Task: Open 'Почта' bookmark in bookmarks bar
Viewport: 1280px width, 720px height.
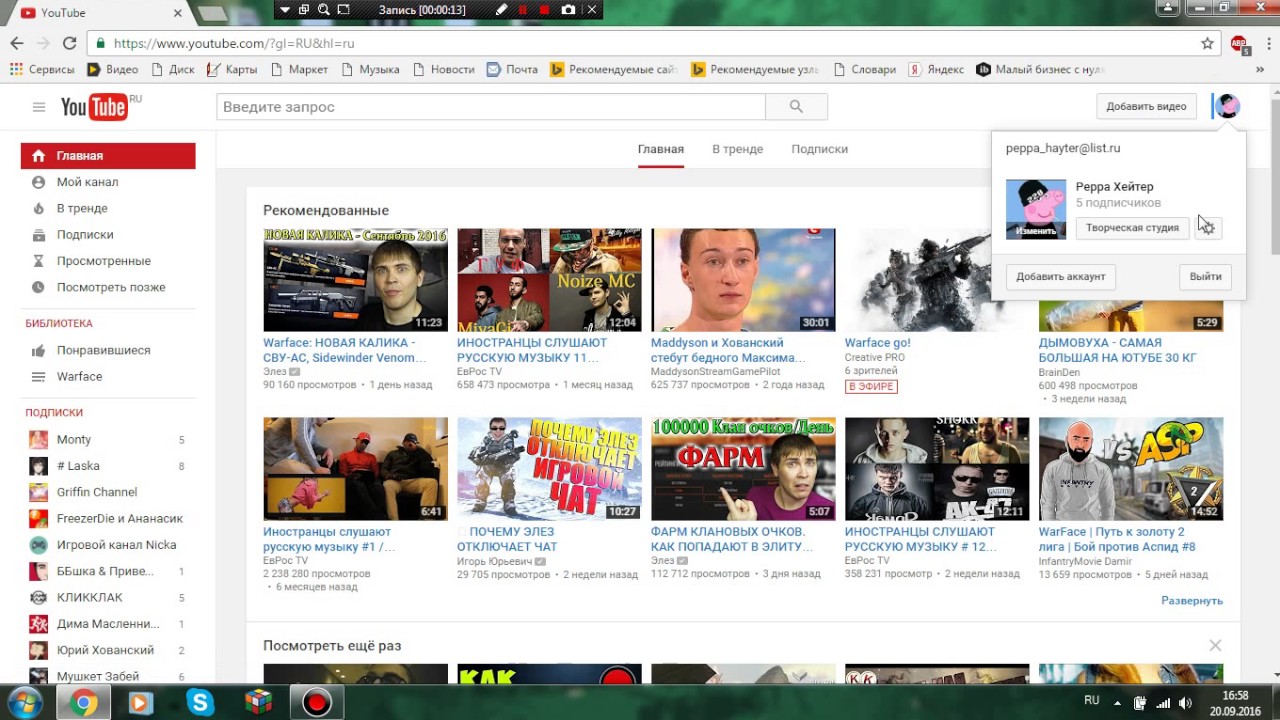Action: 512,70
